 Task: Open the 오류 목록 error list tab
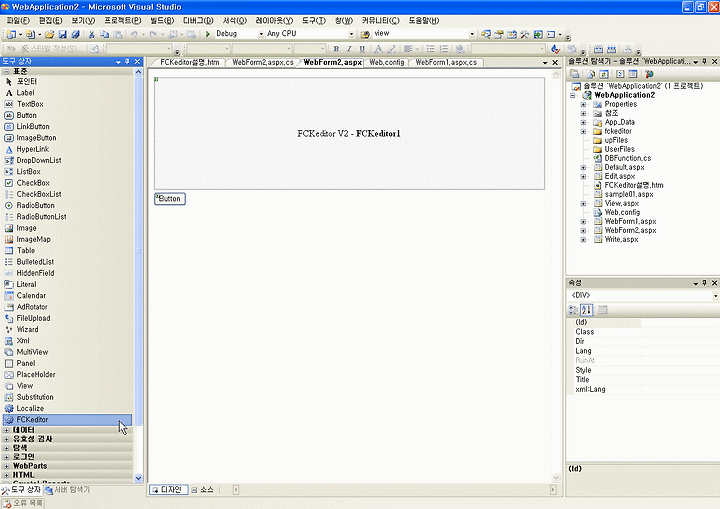[x=23, y=503]
